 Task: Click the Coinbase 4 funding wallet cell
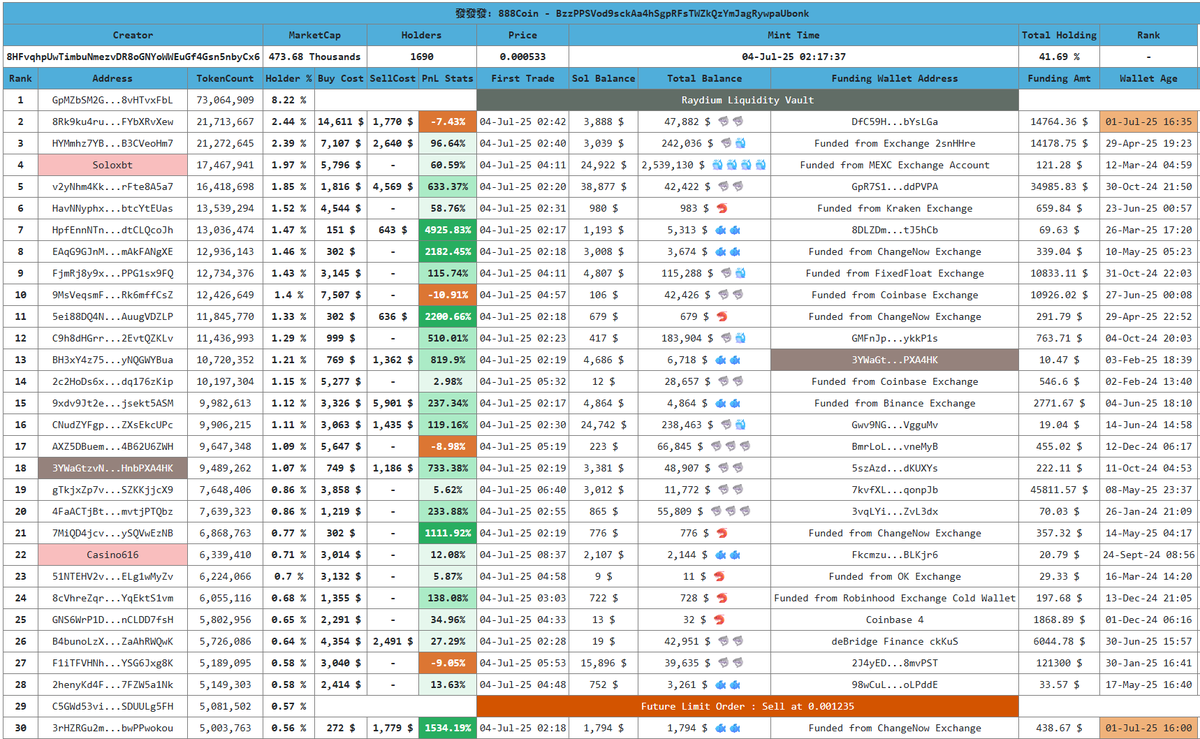(x=895, y=620)
